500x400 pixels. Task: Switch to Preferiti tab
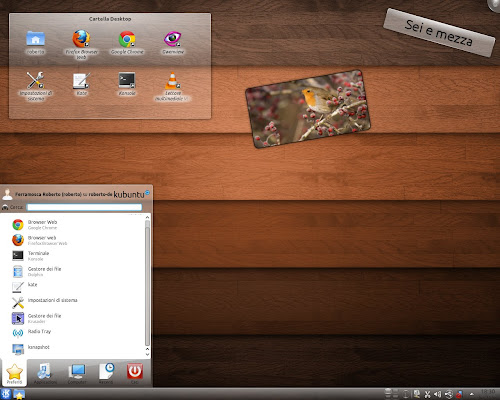(x=14, y=373)
